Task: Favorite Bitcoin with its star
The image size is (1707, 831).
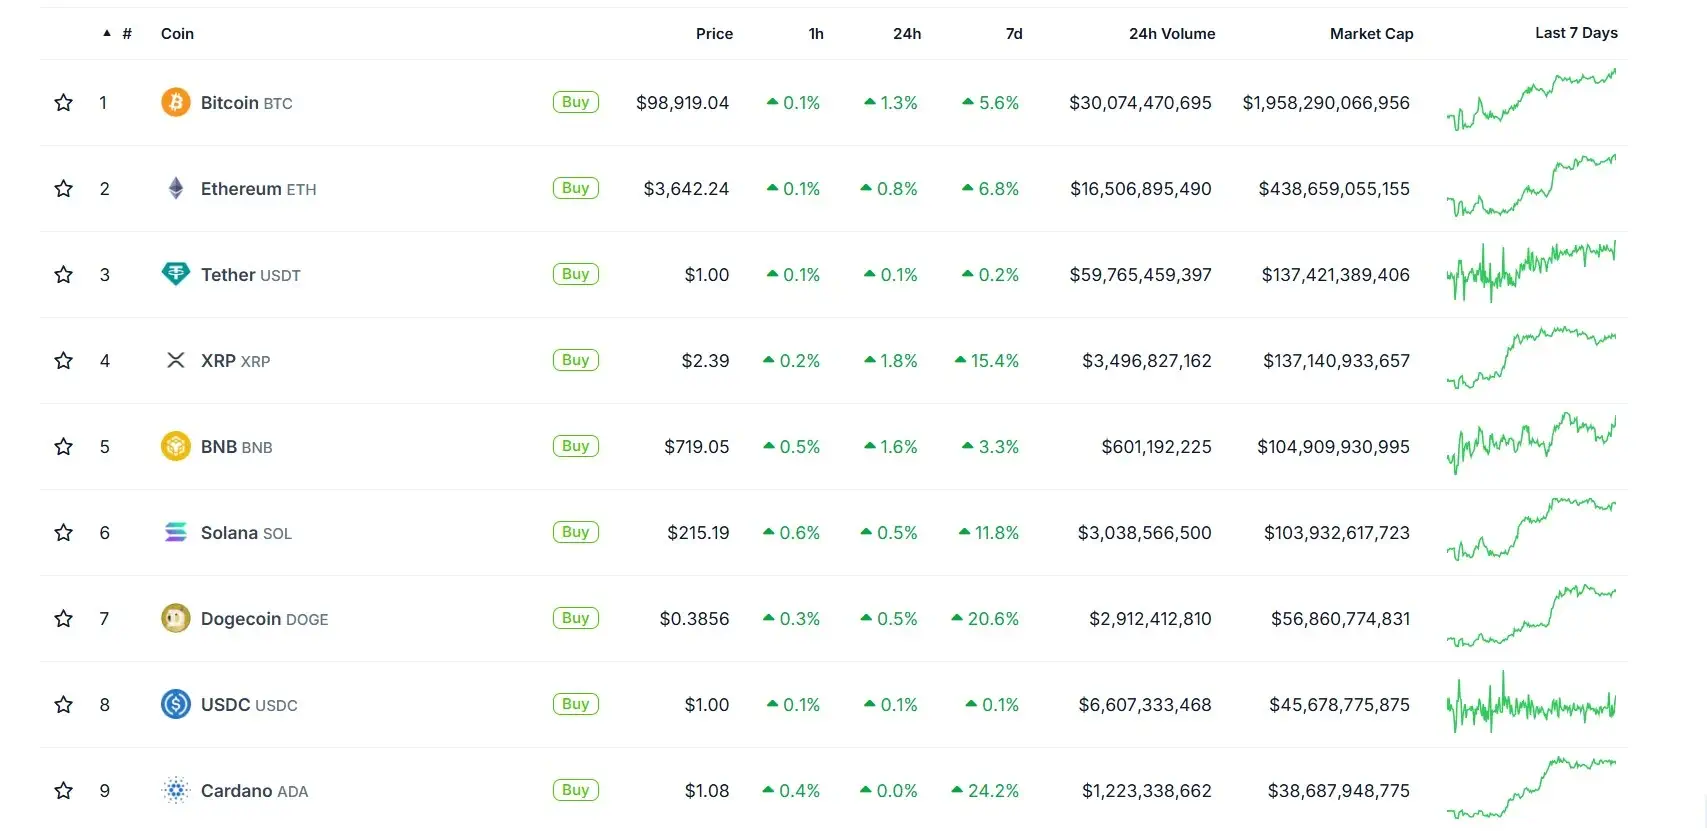Action: 63,102
